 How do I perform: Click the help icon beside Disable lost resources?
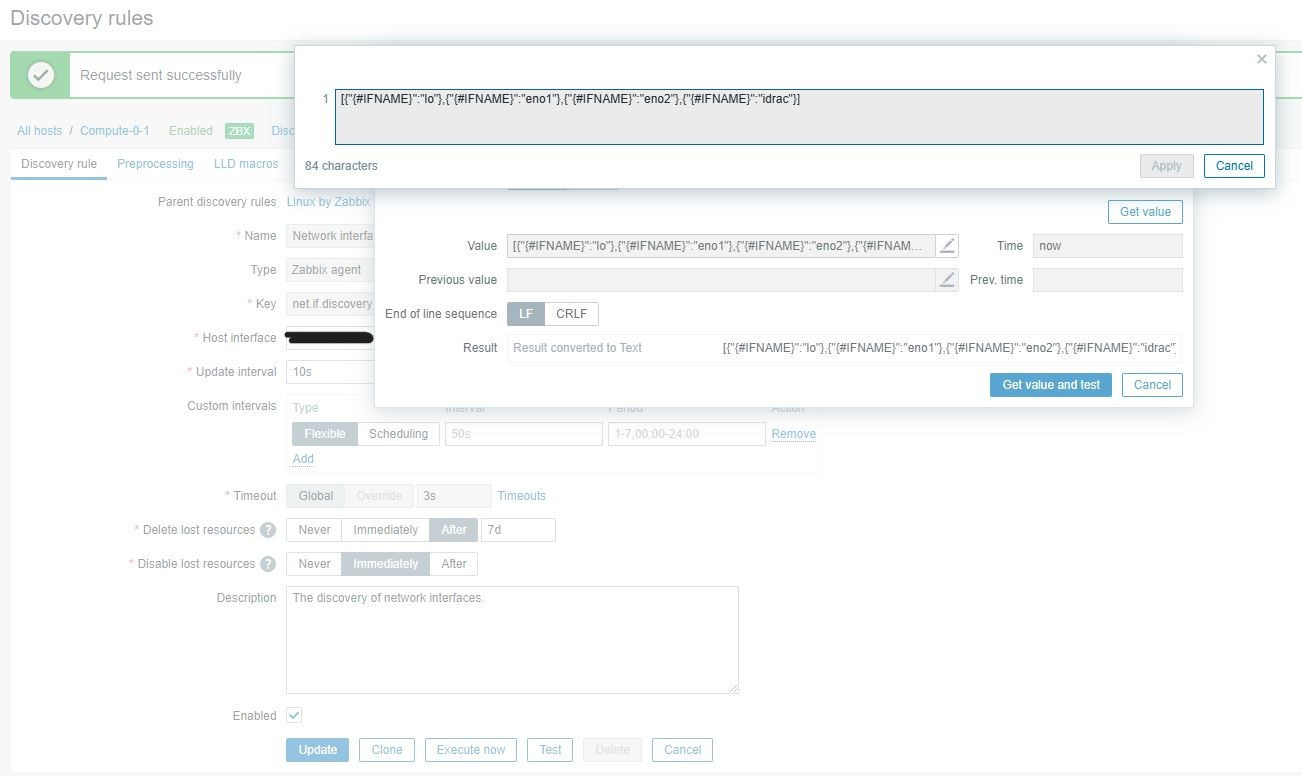point(270,564)
